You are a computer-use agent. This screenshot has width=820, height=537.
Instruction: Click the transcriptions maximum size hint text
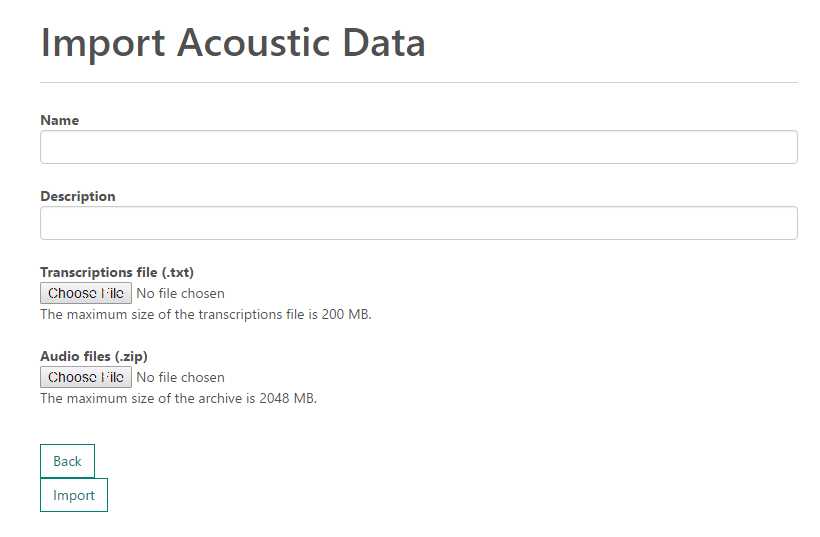pos(205,314)
